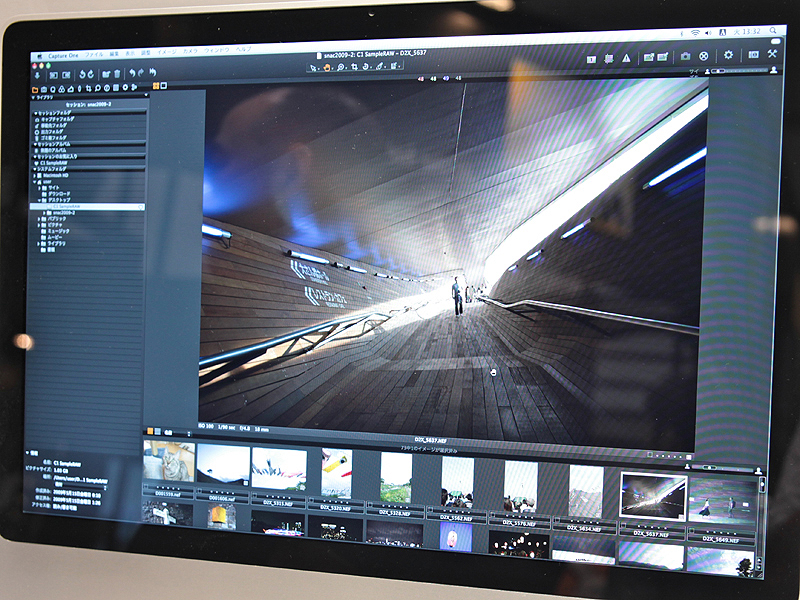The height and width of the screenshot is (600, 800).
Task: Select the Rotate/straighten cursor tool
Action: [365, 66]
